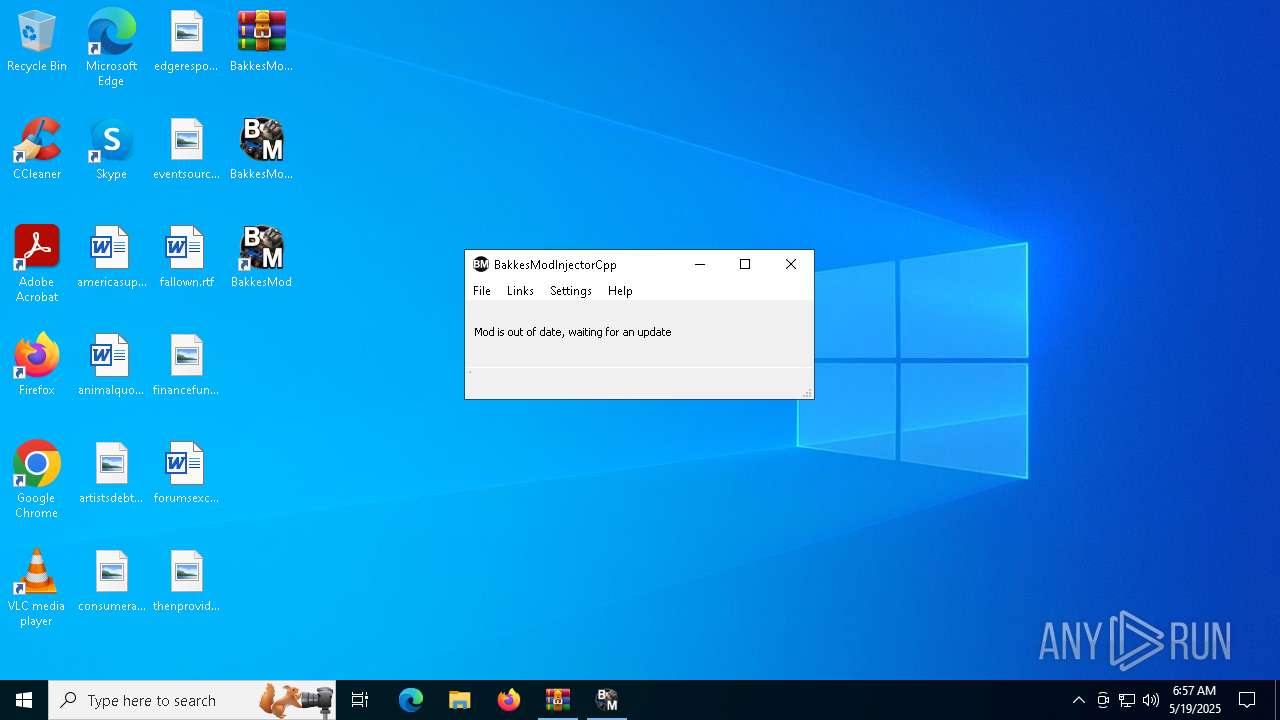Select the eventsourc... image file on desktop
The width and height of the screenshot is (1280, 720).
(x=186, y=150)
